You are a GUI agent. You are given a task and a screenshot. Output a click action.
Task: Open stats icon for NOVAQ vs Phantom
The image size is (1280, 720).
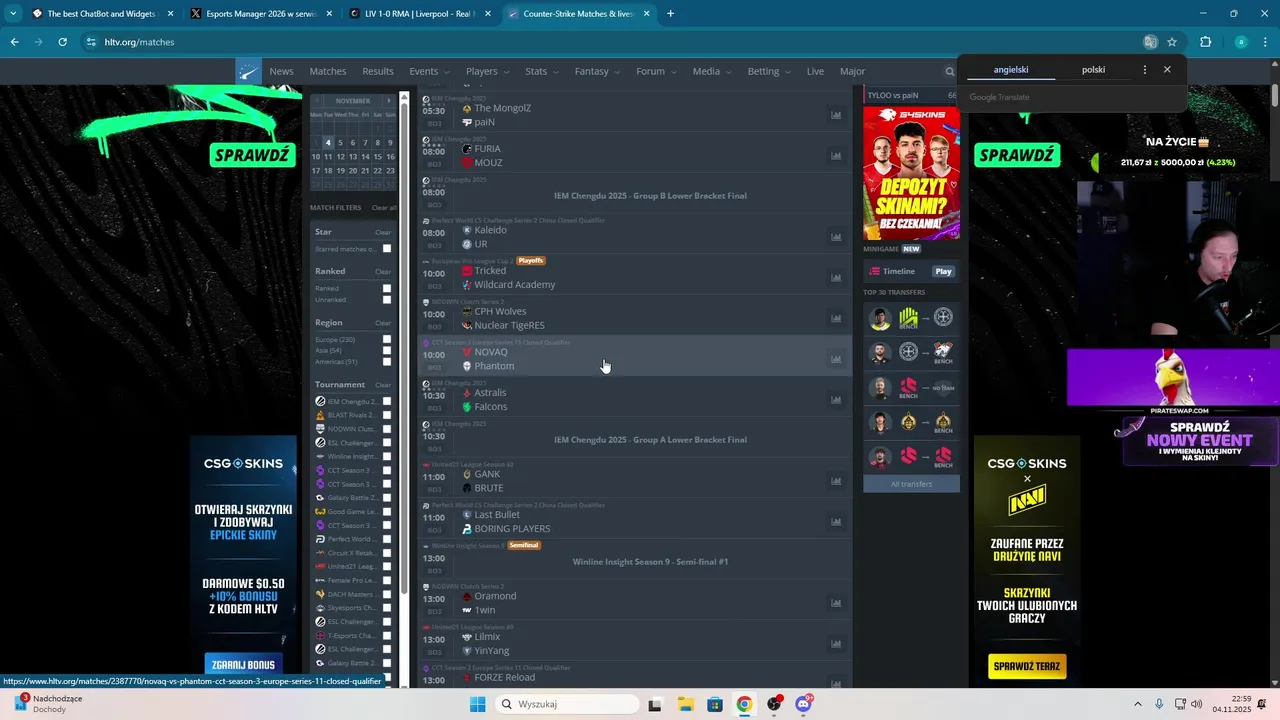(x=836, y=359)
